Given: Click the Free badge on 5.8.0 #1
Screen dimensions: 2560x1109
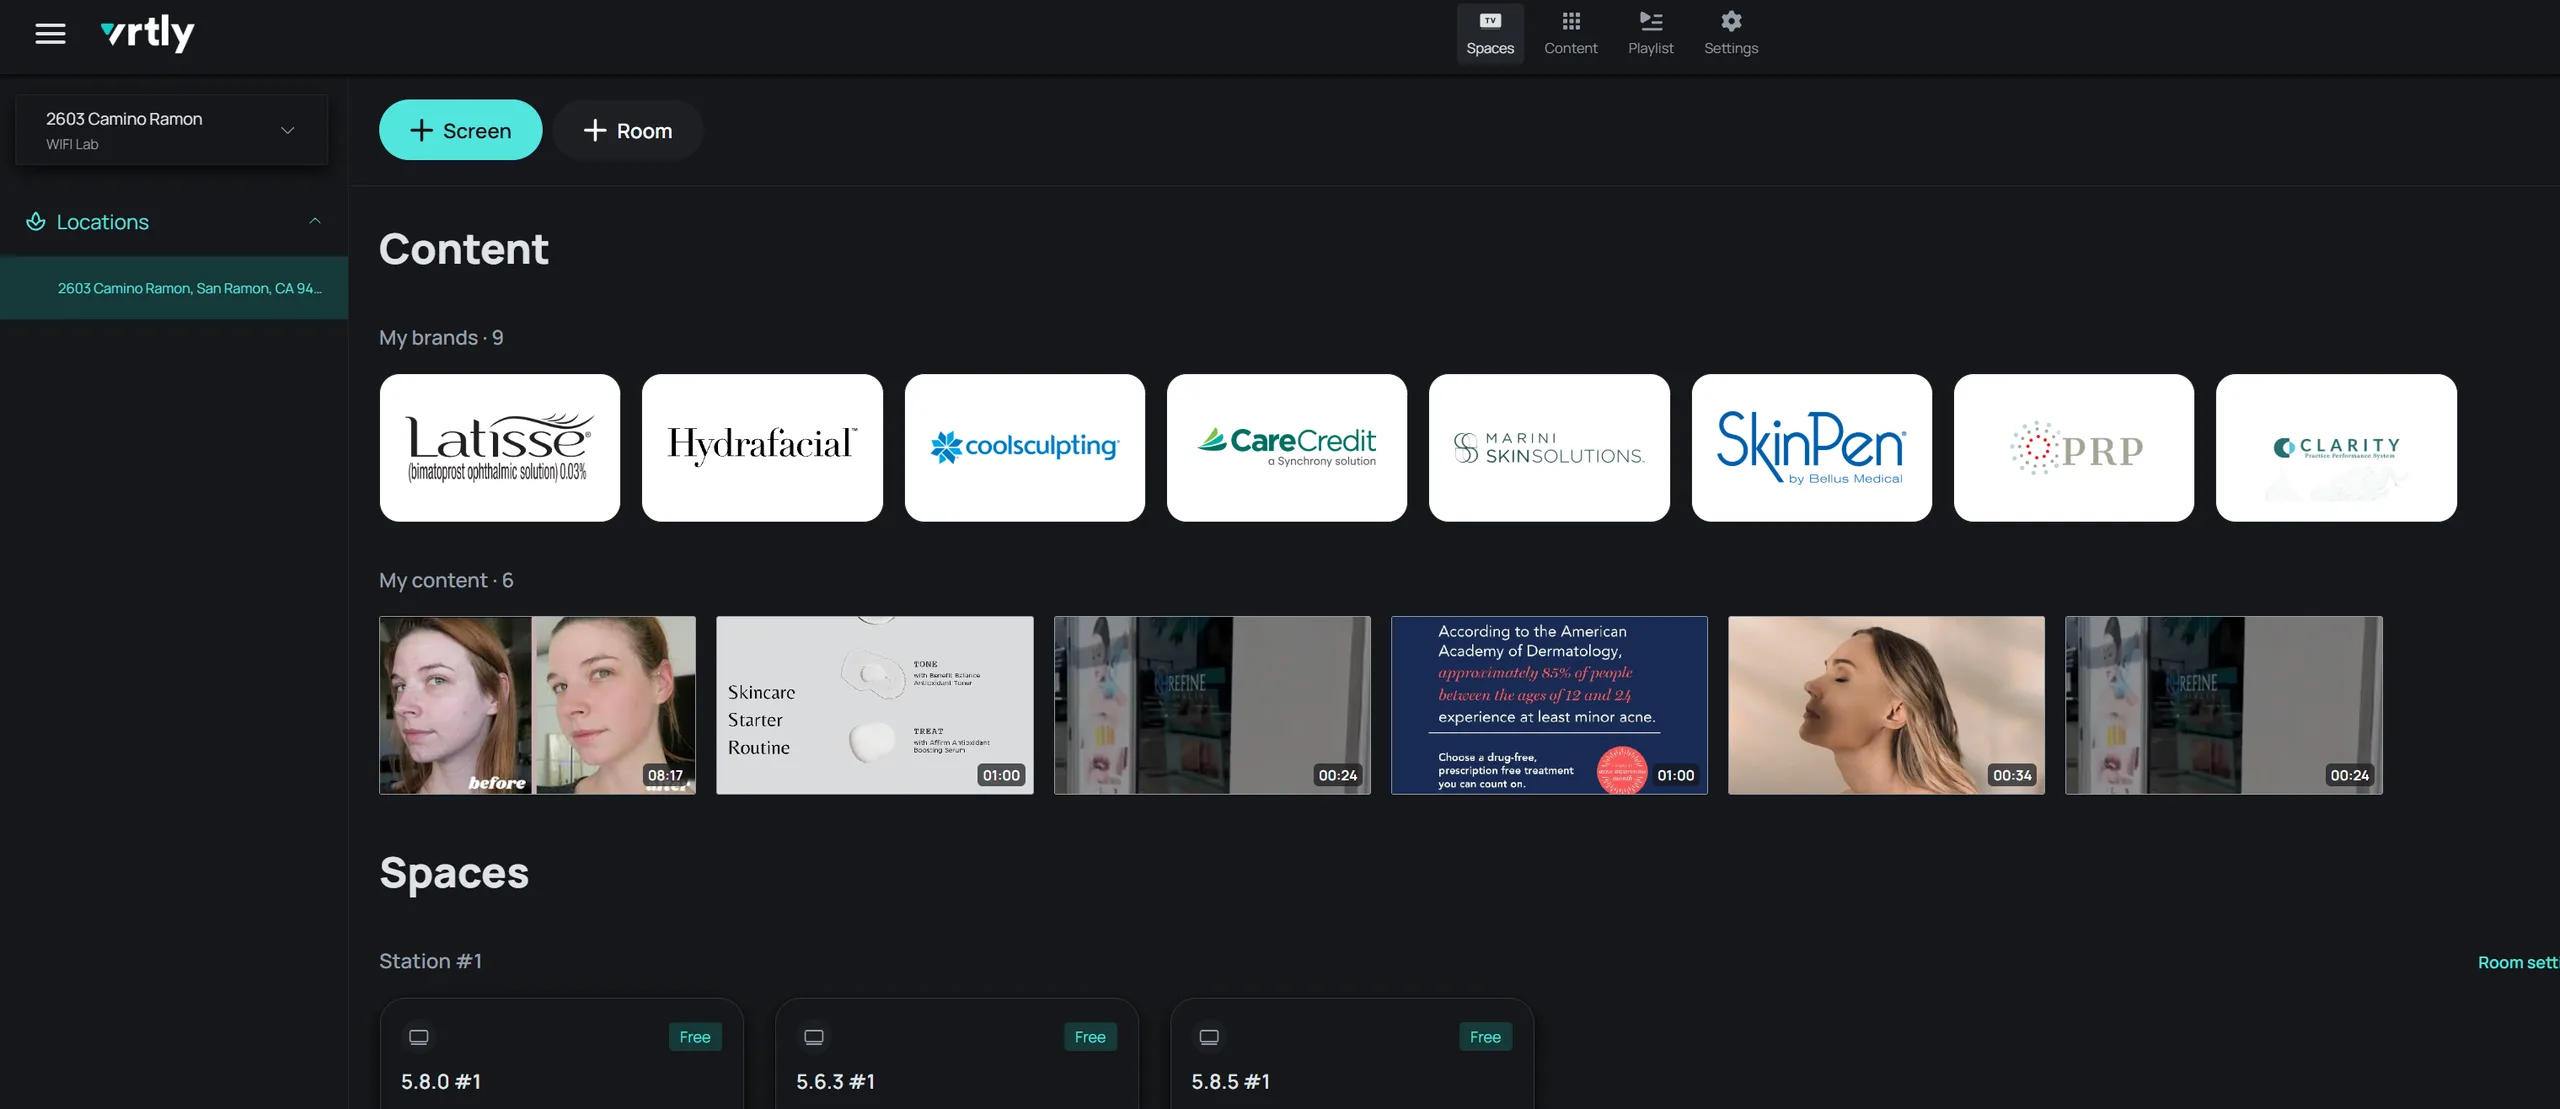Looking at the screenshot, I should [x=695, y=1037].
